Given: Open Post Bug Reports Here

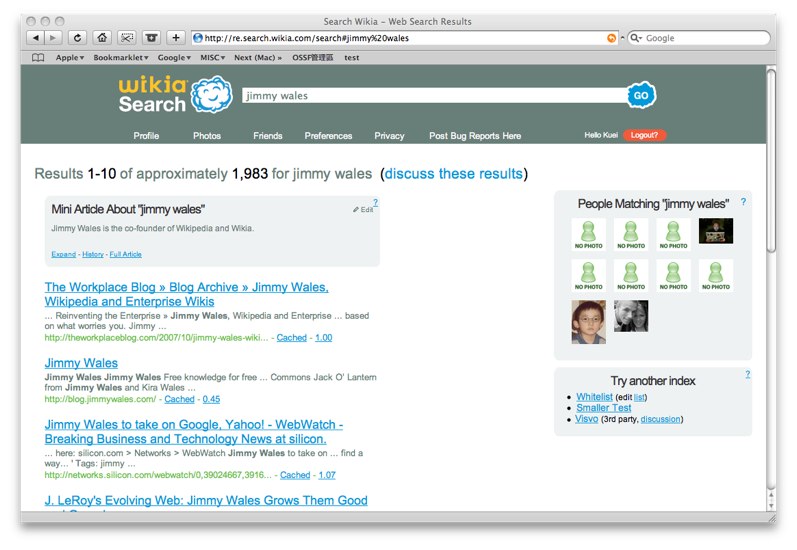Looking at the screenshot, I should click(x=475, y=136).
